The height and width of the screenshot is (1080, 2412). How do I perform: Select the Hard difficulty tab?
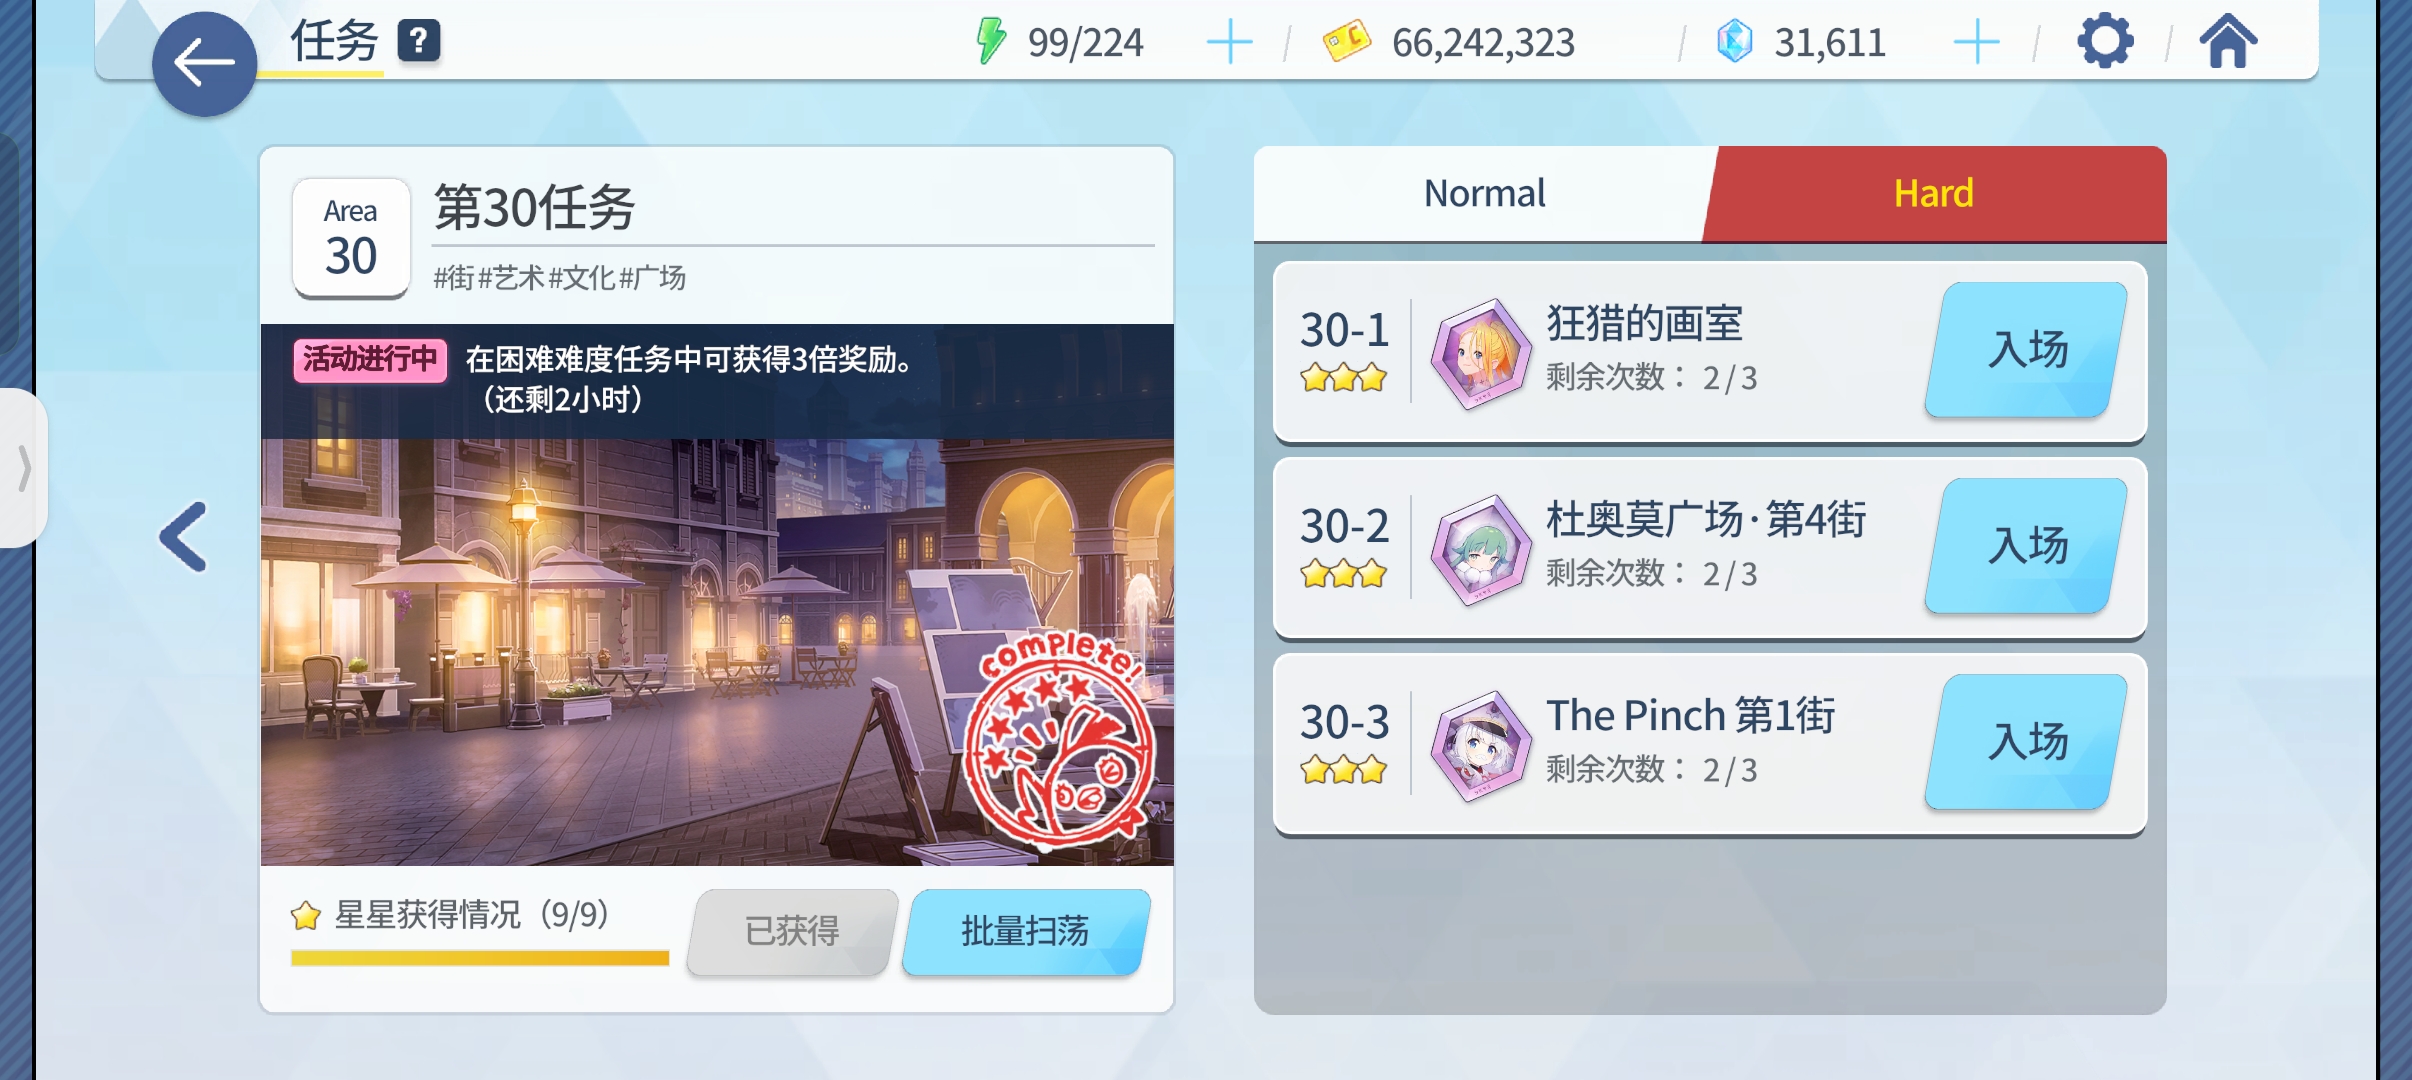(1934, 193)
